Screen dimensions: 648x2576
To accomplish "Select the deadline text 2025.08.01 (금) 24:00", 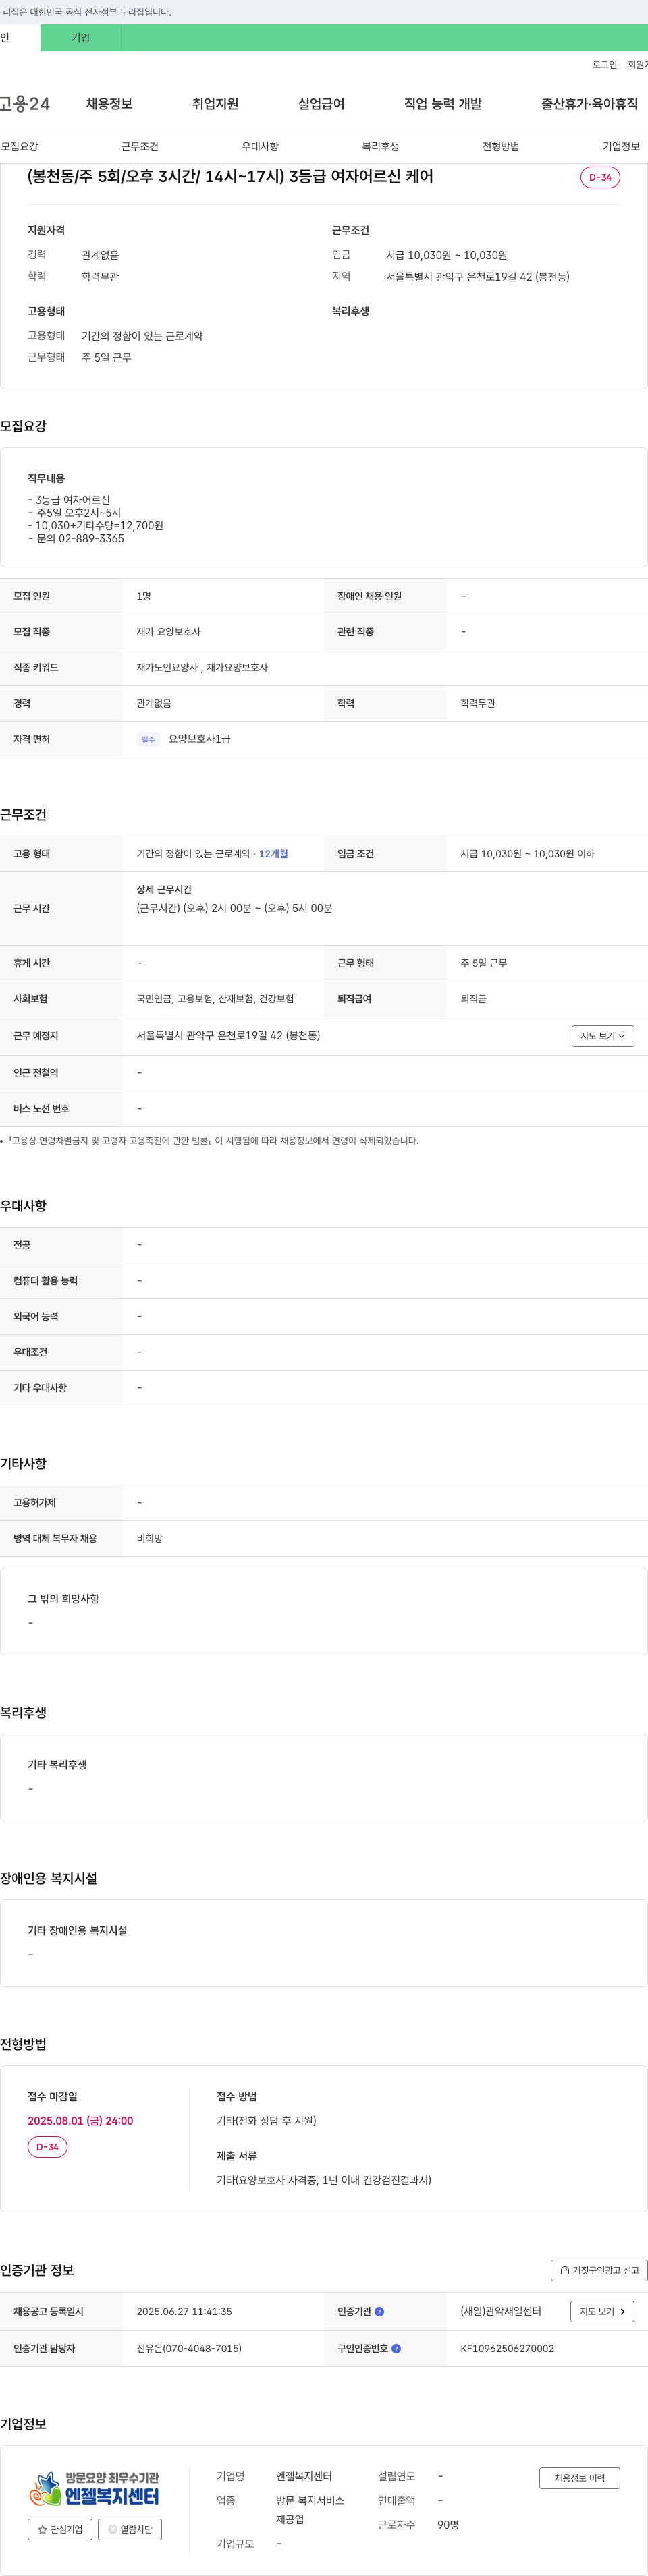I will pyautogui.click(x=80, y=2121).
